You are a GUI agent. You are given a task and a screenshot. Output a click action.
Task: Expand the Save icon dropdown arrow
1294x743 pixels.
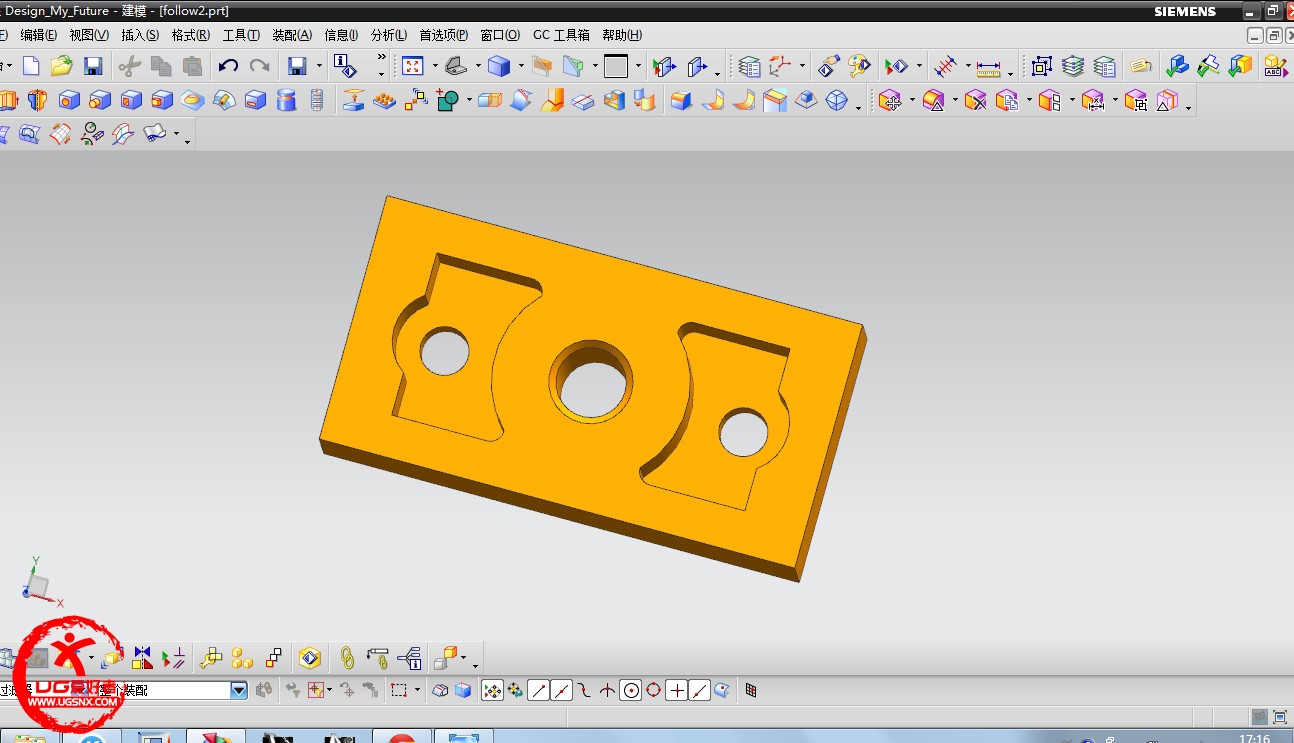coord(320,67)
